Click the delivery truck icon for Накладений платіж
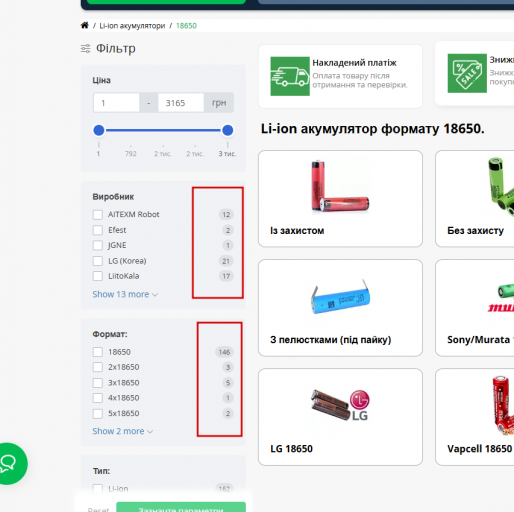Screen dimensions: 514x512 click(290, 76)
